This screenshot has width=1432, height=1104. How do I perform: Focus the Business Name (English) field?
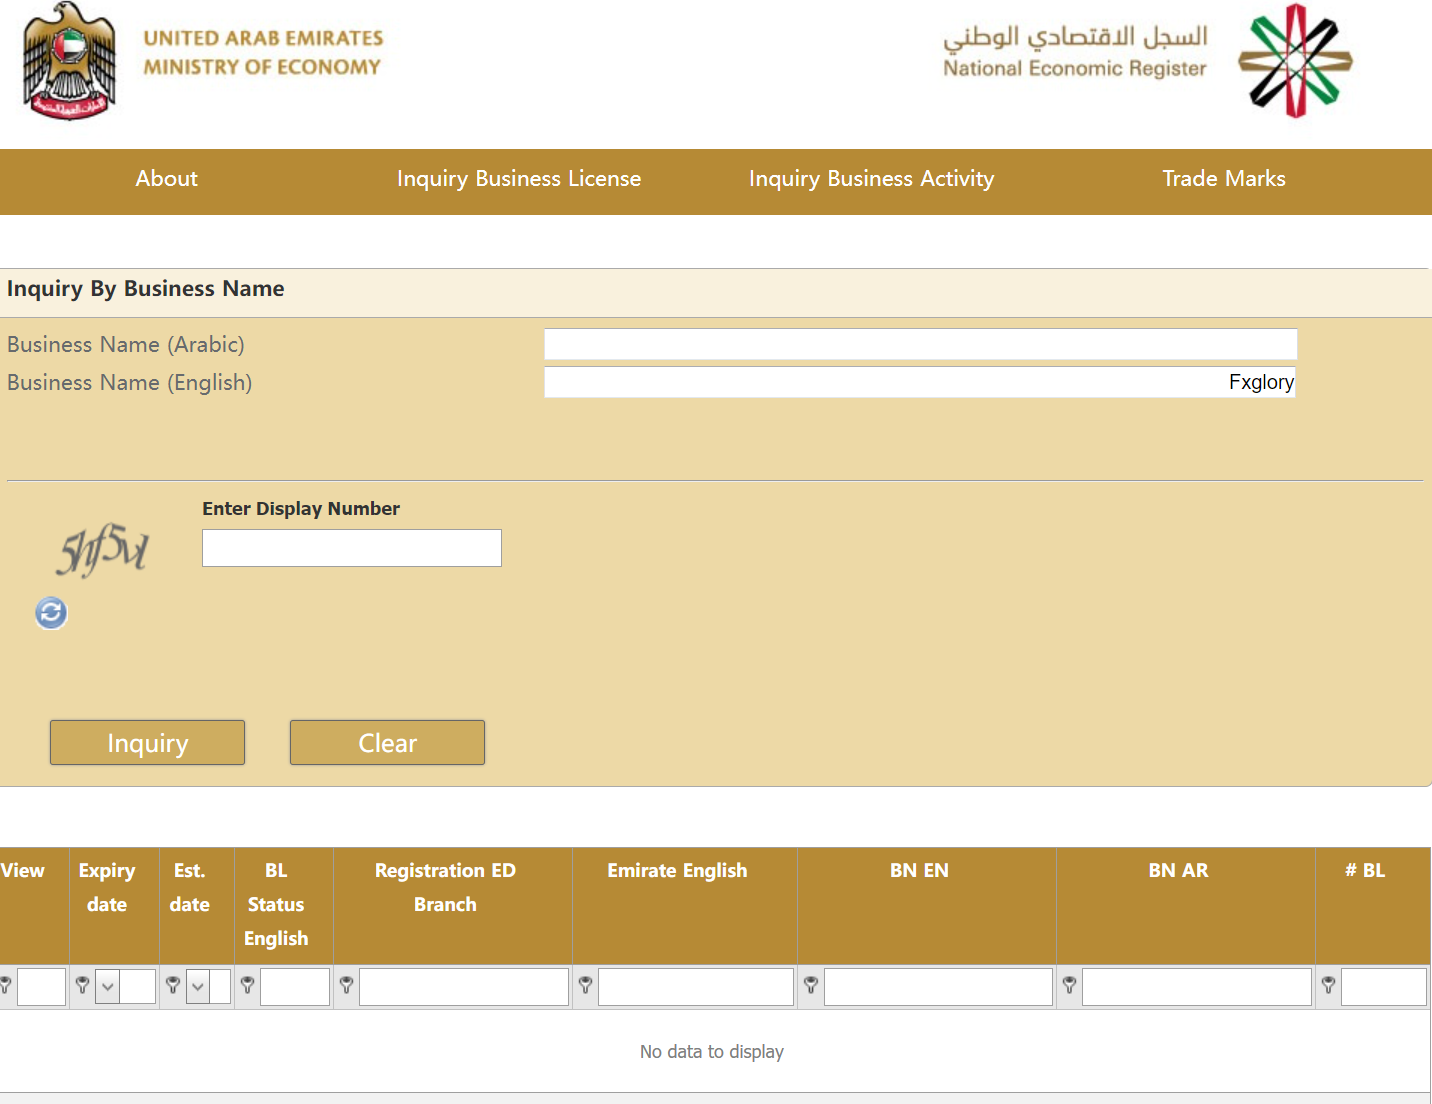[x=920, y=382]
